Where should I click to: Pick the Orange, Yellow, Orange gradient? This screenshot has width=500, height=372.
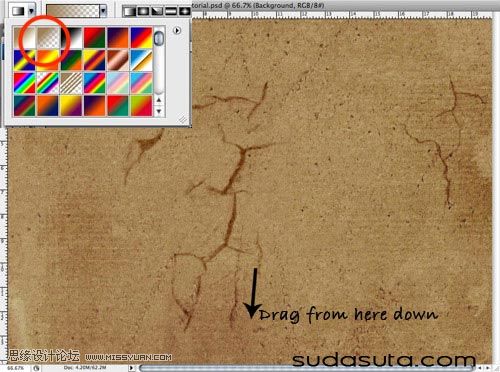coord(48,60)
